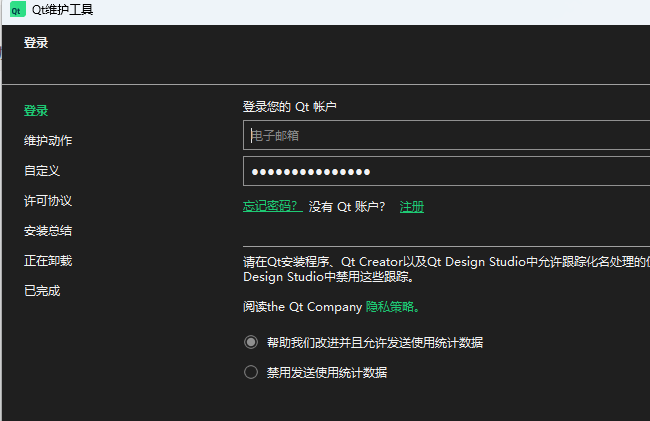Viewport: 650px width, 421px height.
Task: Select the 登录 step in sidebar
Action: click(x=36, y=111)
